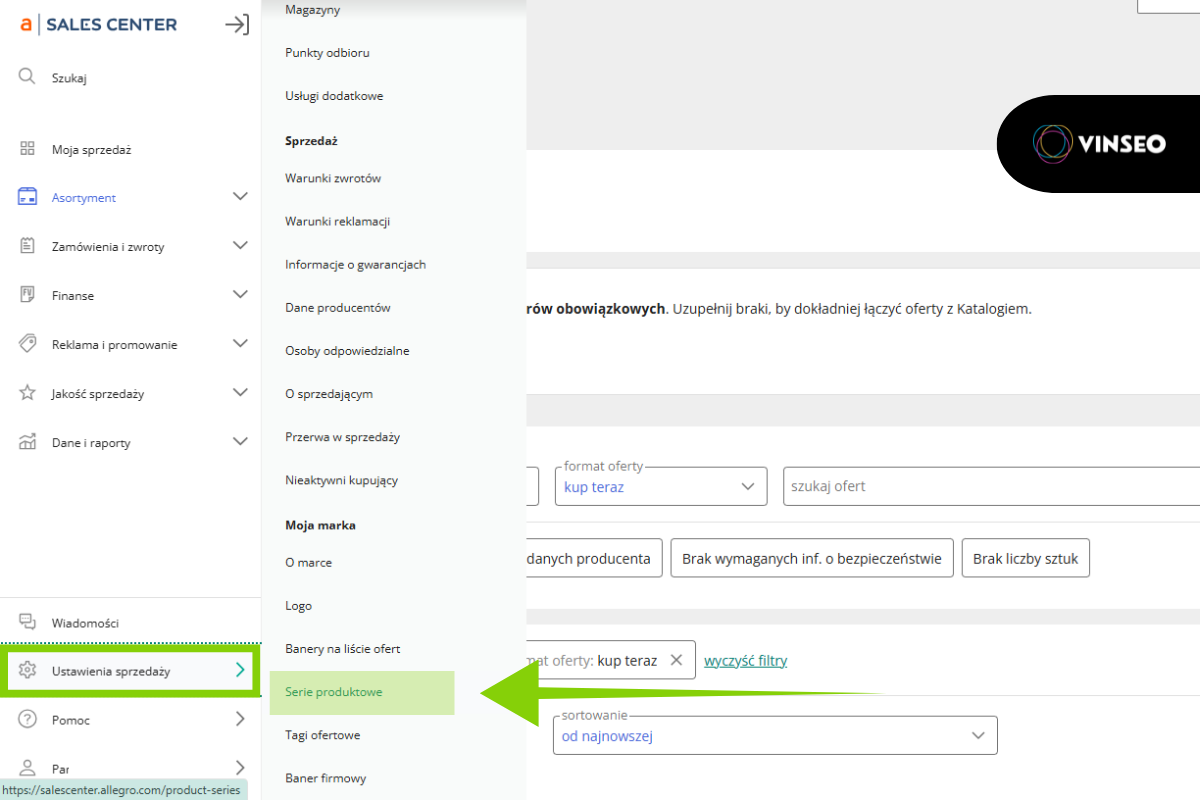Remove the kup teraz filter chip
Image resolution: width=1200 pixels, height=800 pixels.
676,660
